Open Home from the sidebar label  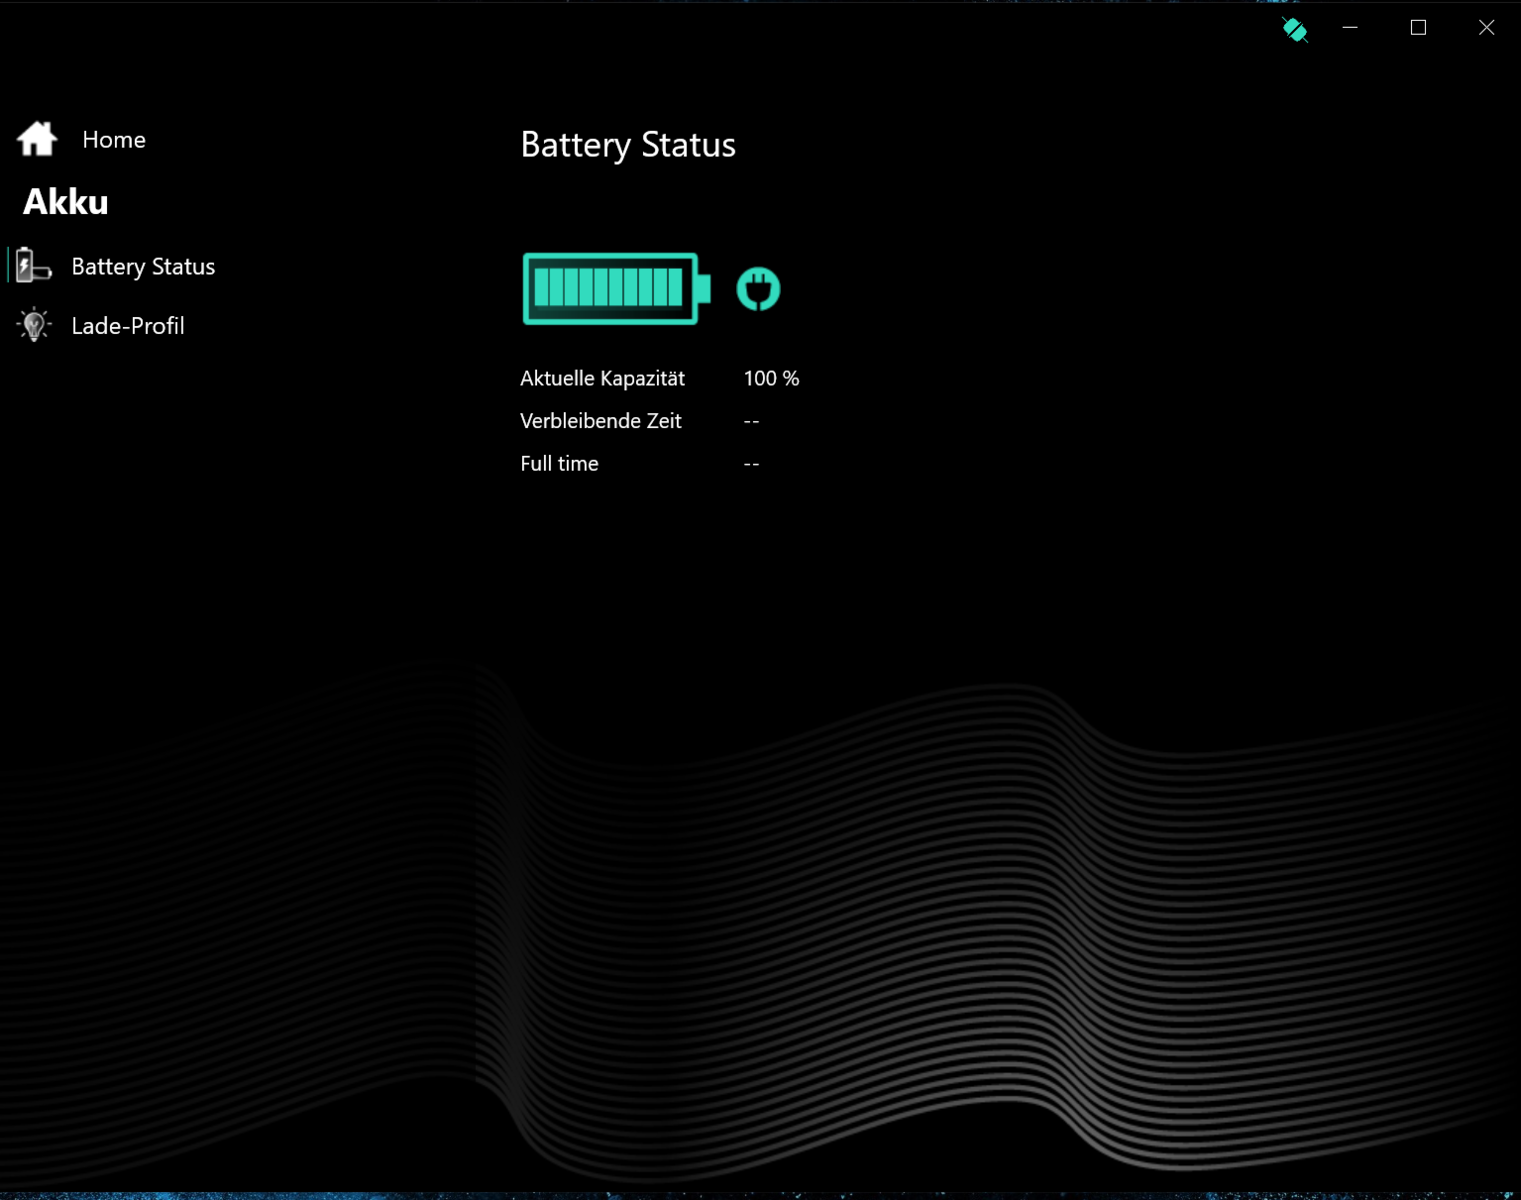click(114, 140)
